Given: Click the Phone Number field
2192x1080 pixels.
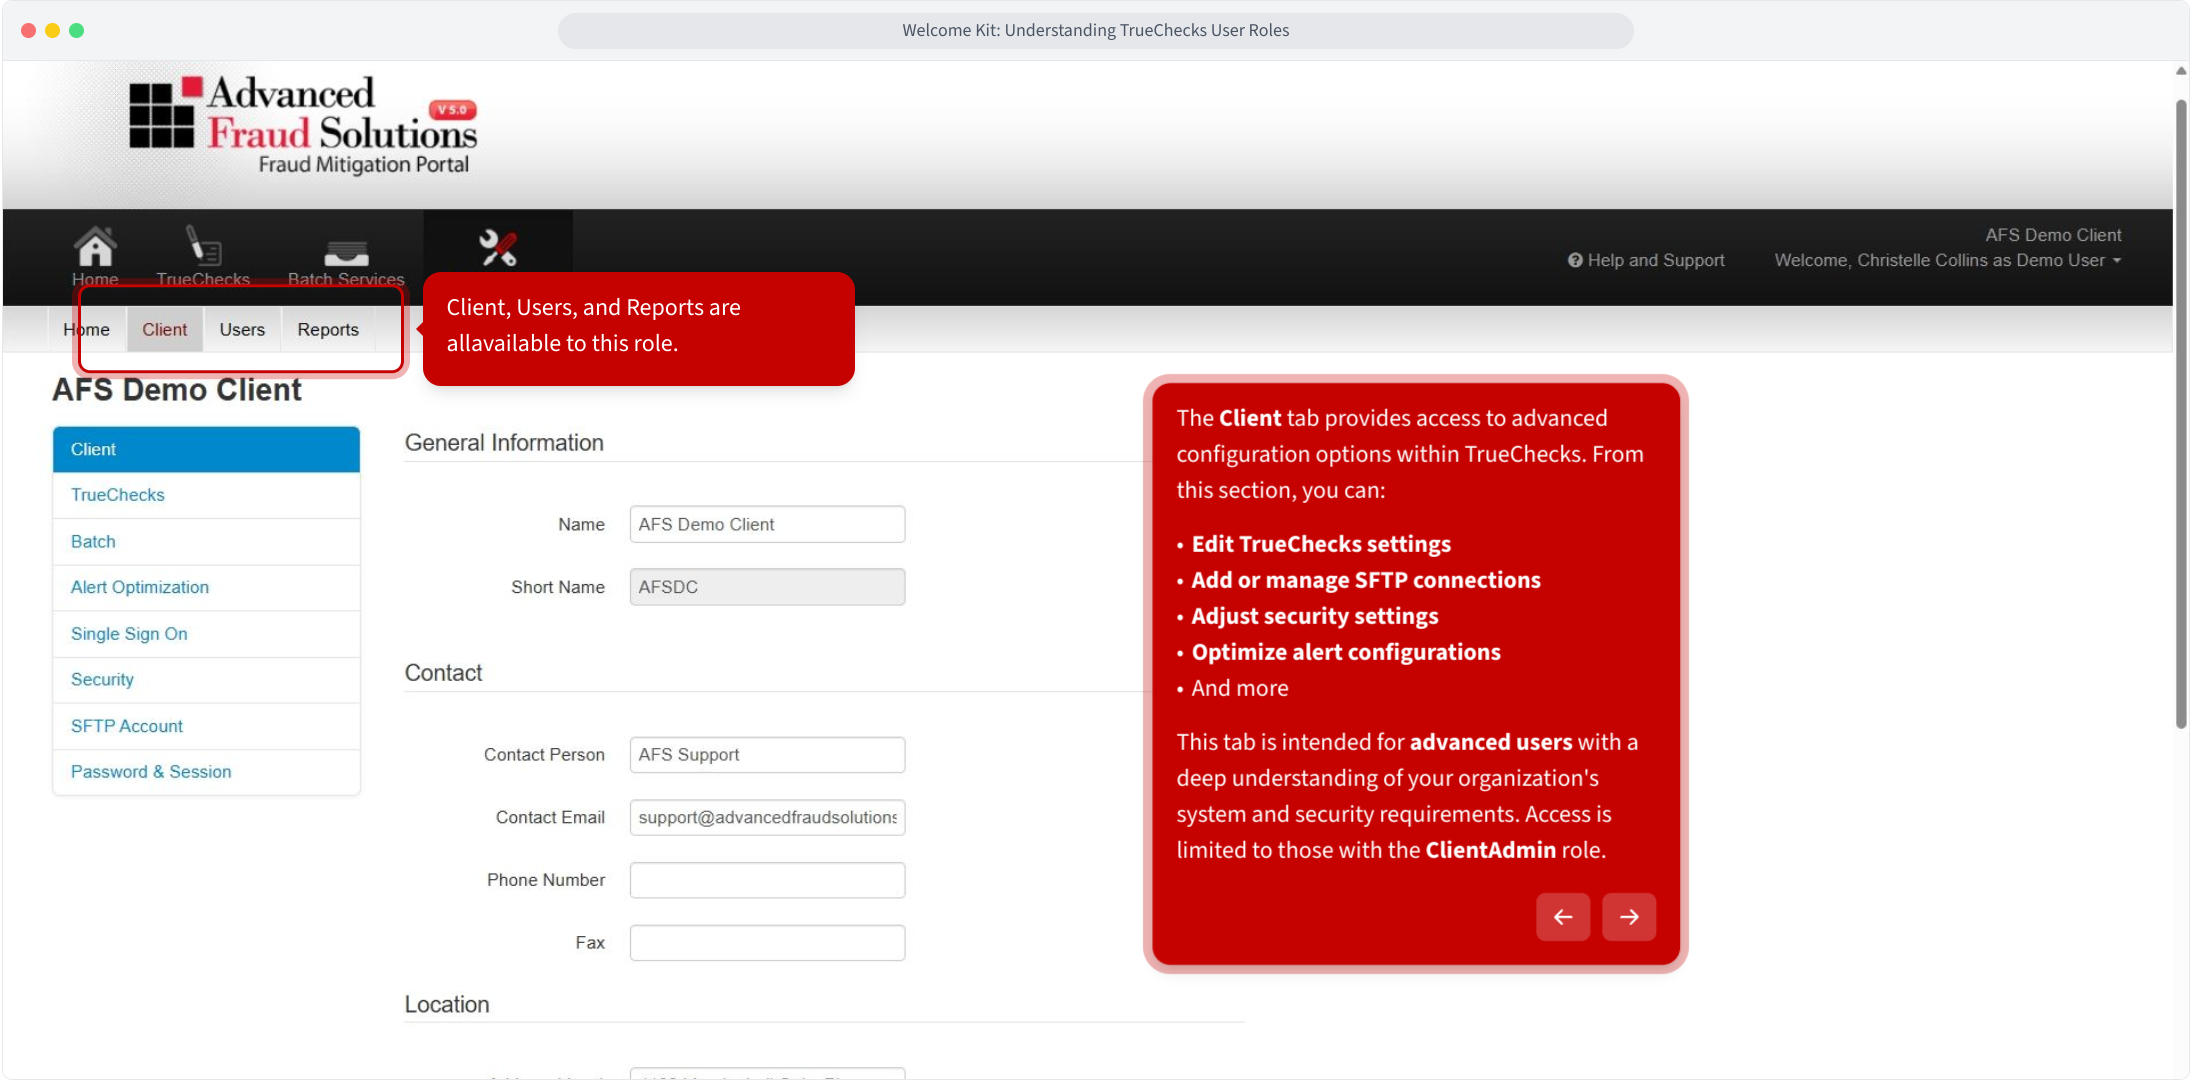Looking at the screenshot, I should (767, 880).
